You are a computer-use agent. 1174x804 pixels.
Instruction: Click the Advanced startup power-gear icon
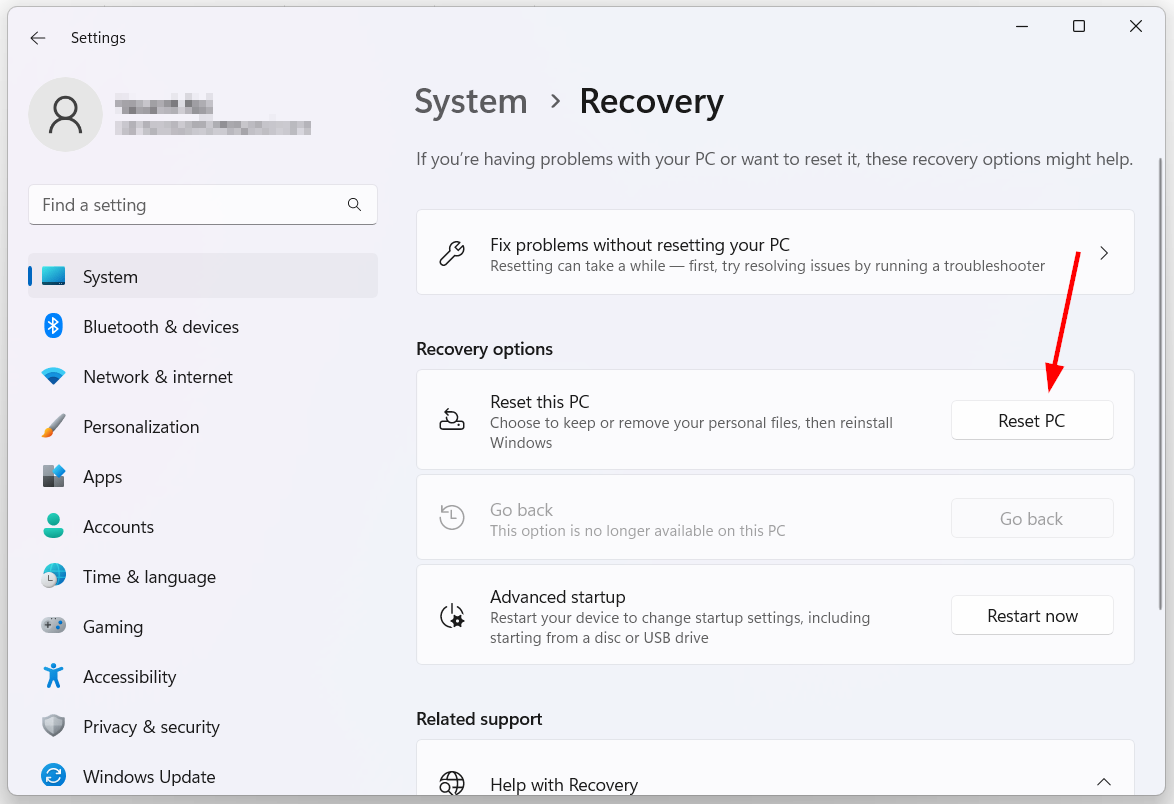tap(451, 616)
